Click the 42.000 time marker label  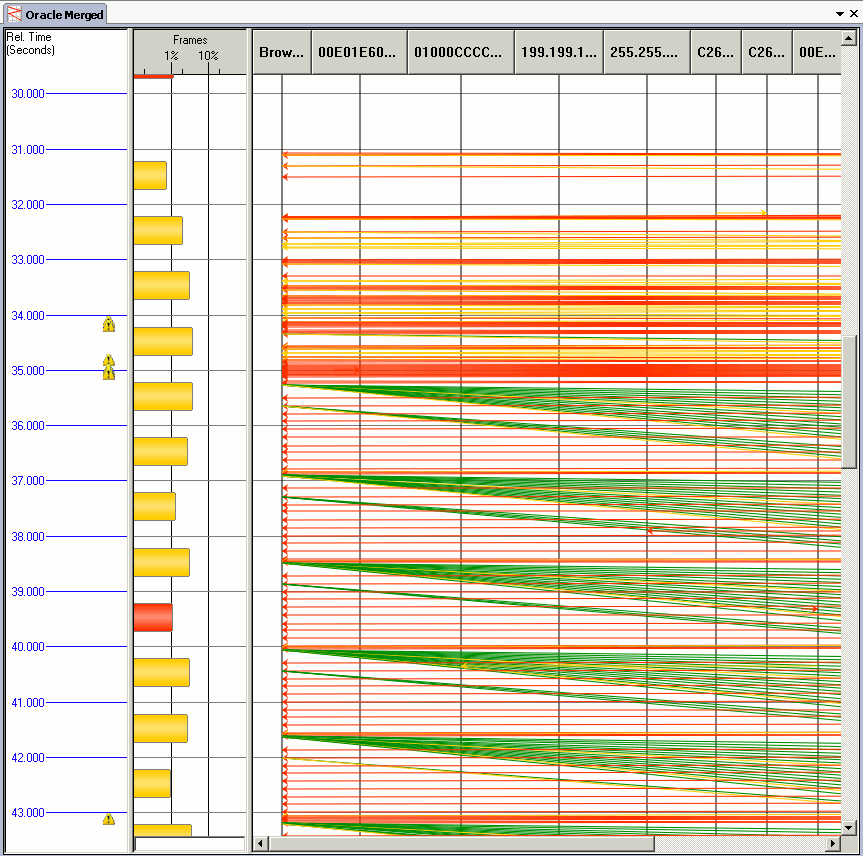[x=28, y=757]
